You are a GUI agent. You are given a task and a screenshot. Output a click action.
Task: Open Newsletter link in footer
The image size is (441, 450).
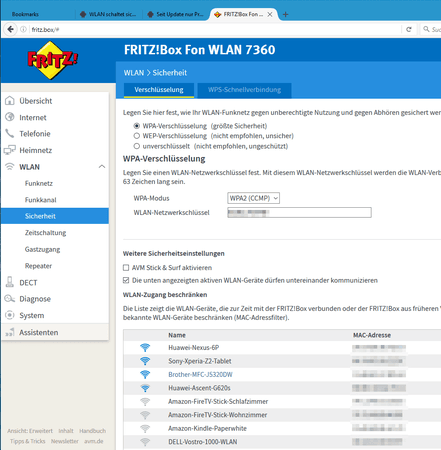tap(65, 441)
